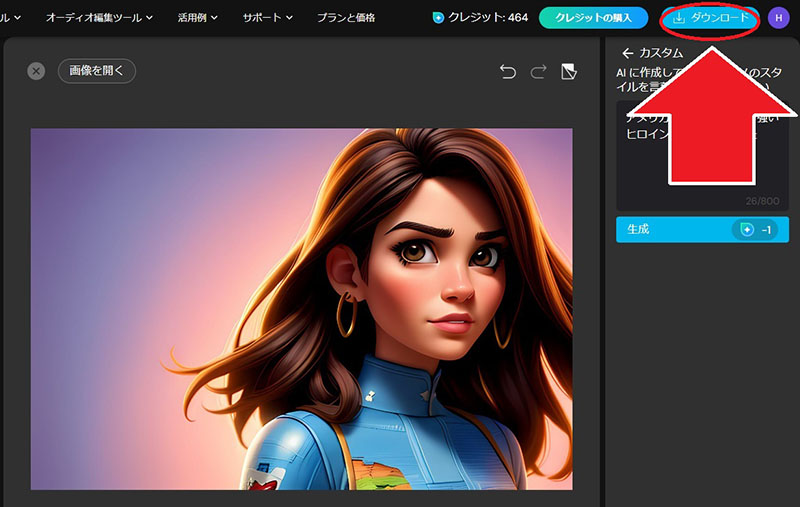Expand the オーディオ編集ツール menu

click(x=99, y=18)
